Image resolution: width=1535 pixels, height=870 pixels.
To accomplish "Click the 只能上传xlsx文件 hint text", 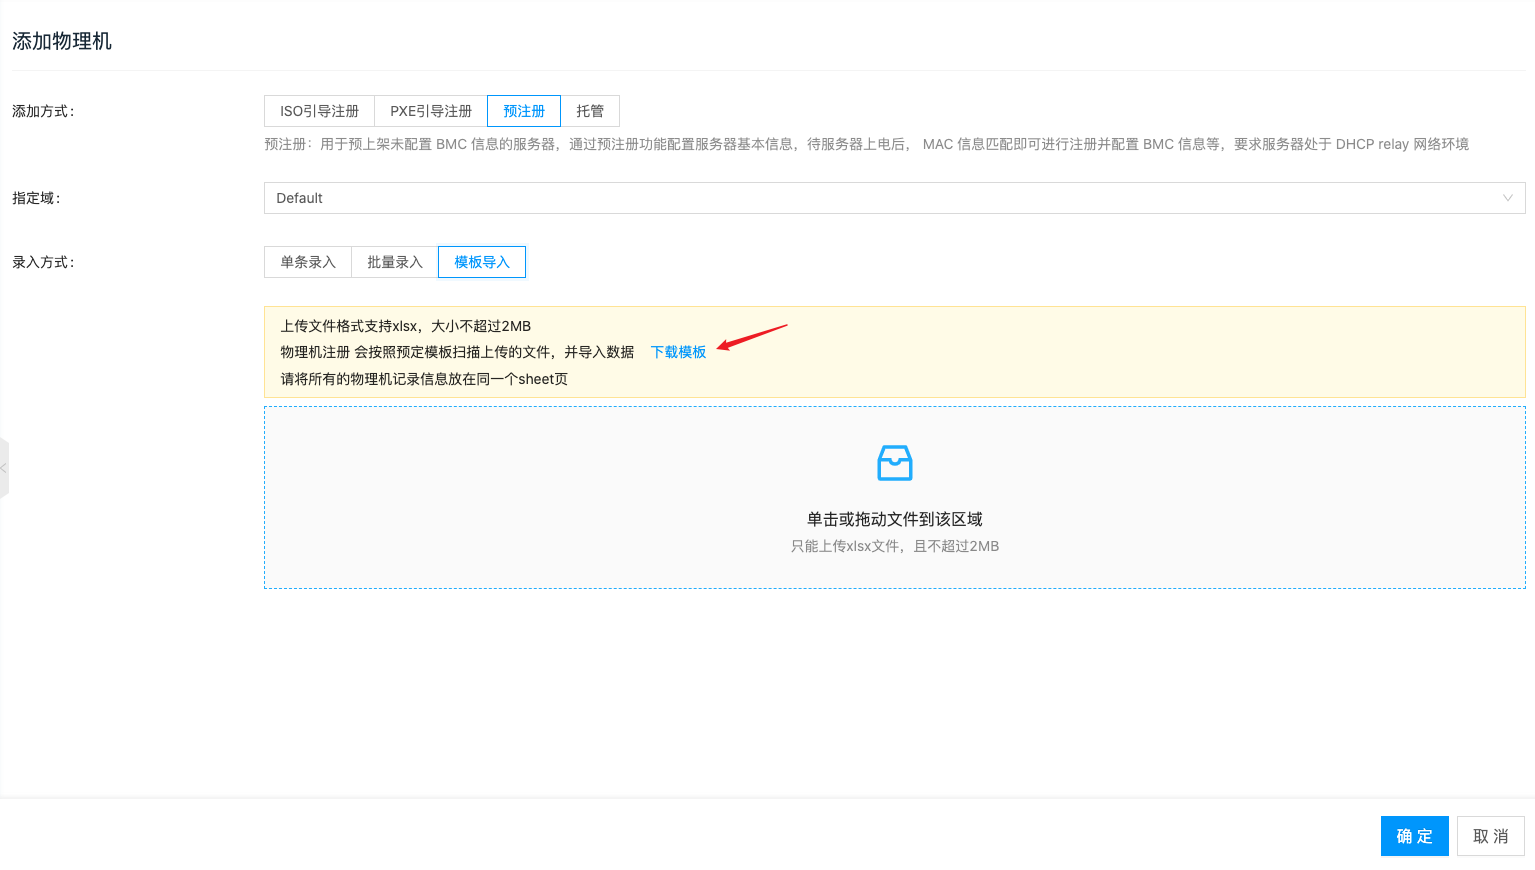I will [894, 546].
